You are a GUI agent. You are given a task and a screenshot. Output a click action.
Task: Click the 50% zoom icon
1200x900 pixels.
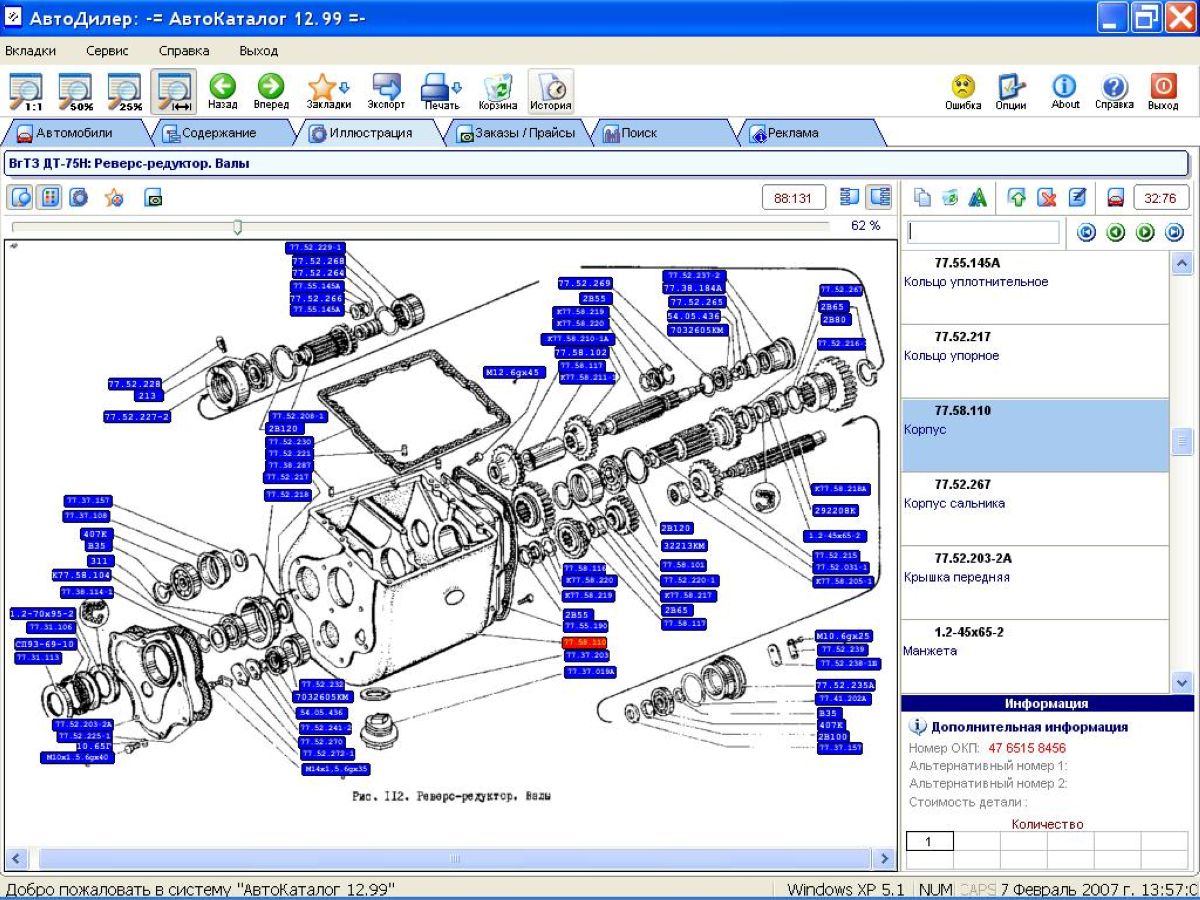coord(76,91)
